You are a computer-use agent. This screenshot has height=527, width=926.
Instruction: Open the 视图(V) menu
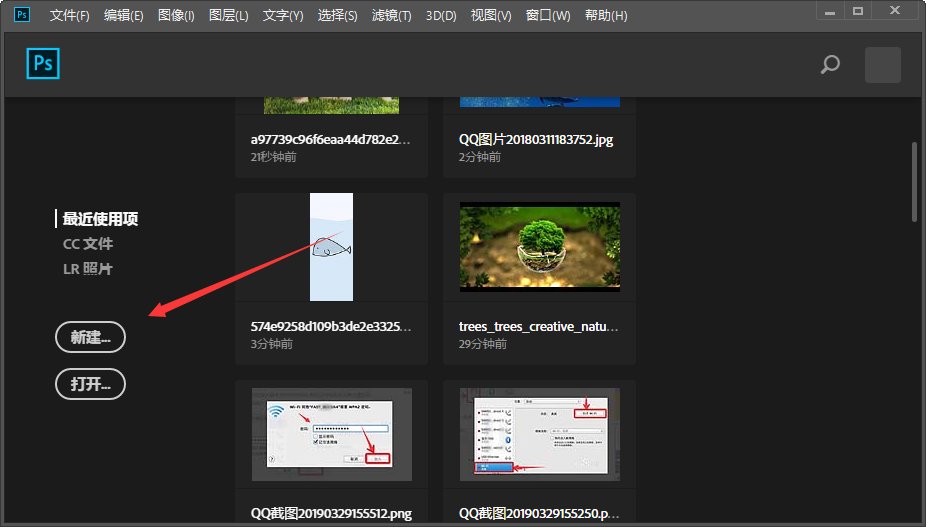[x=491, y=15]
